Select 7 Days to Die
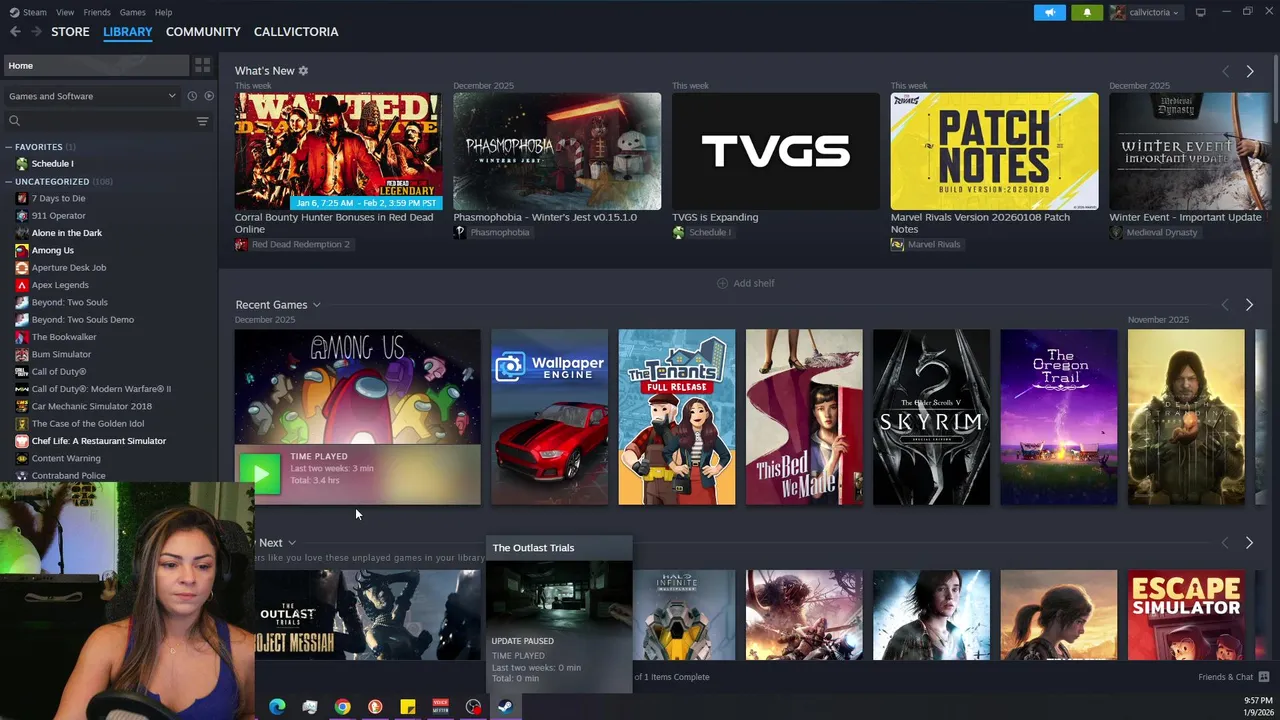The height and width of the screenshot is (720, 1280). click(58, 198)
